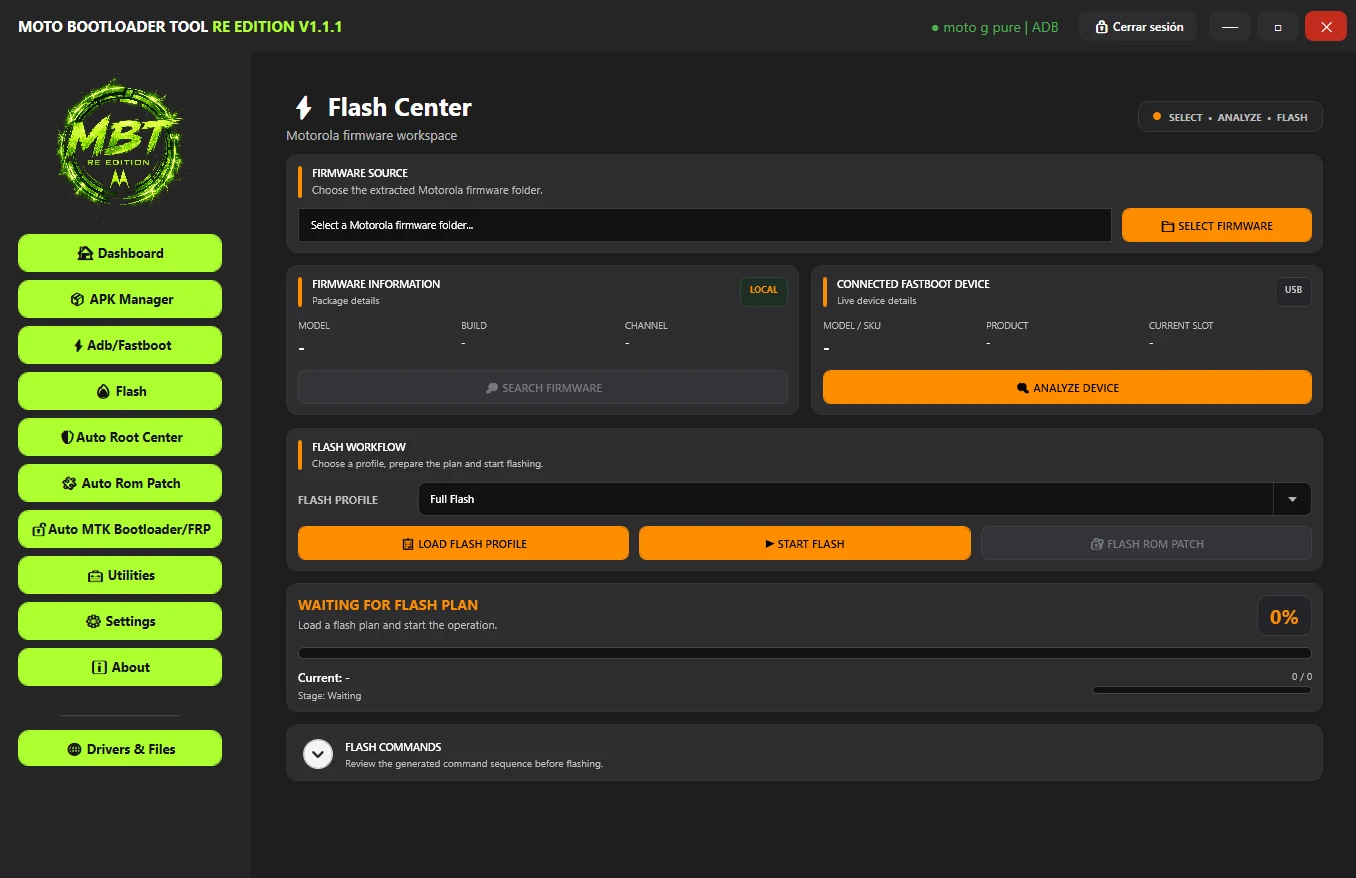
Task: Select the Flash sidebar item
Action: coord(120,391)
